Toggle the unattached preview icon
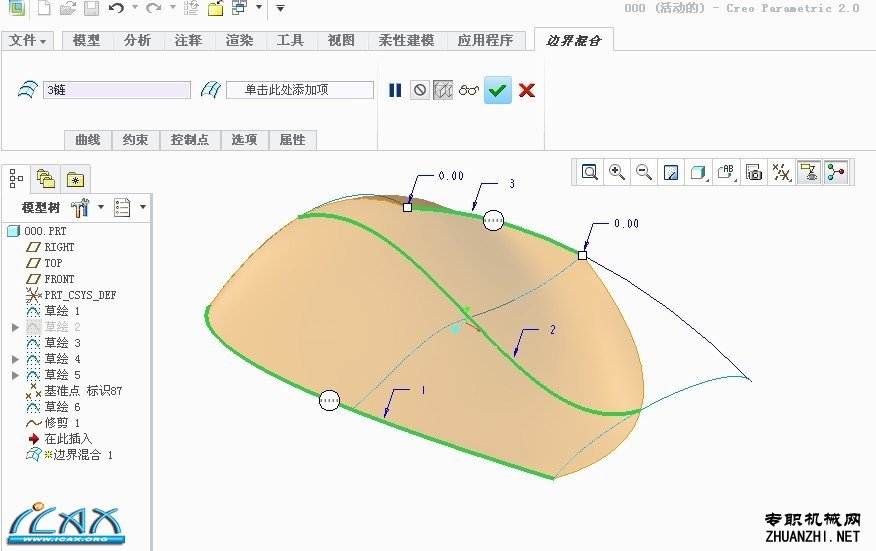876x551 pixels. (443, 90)
